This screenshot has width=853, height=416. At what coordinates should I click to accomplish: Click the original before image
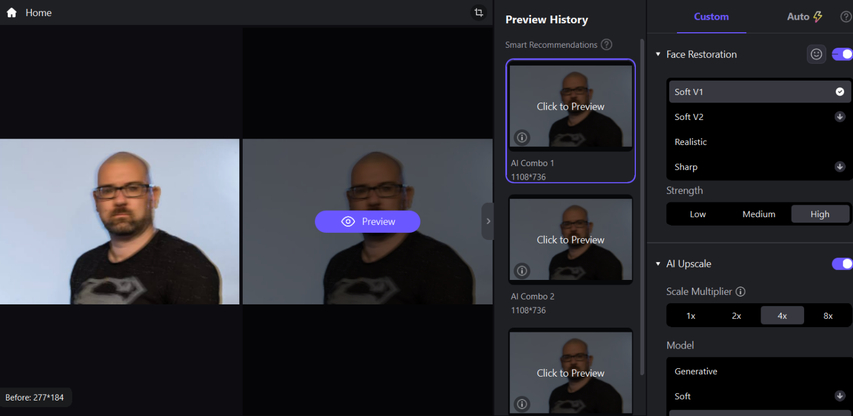coord(119,221)
